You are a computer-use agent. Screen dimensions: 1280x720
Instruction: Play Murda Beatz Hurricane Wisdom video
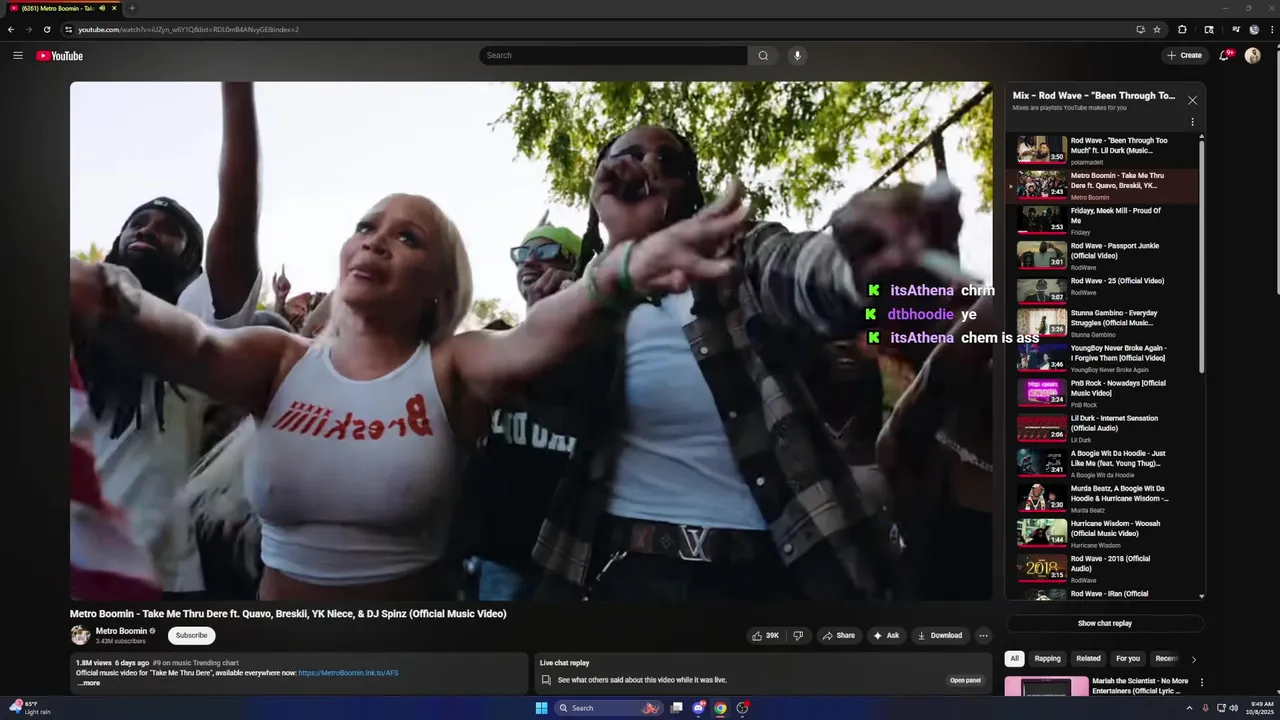(1103, 497)
